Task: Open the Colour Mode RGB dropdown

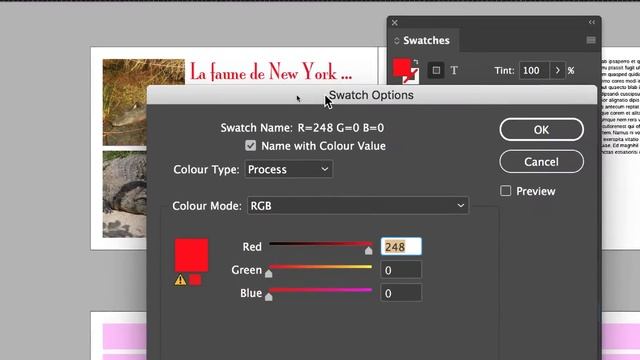Action: pos(358,206)
